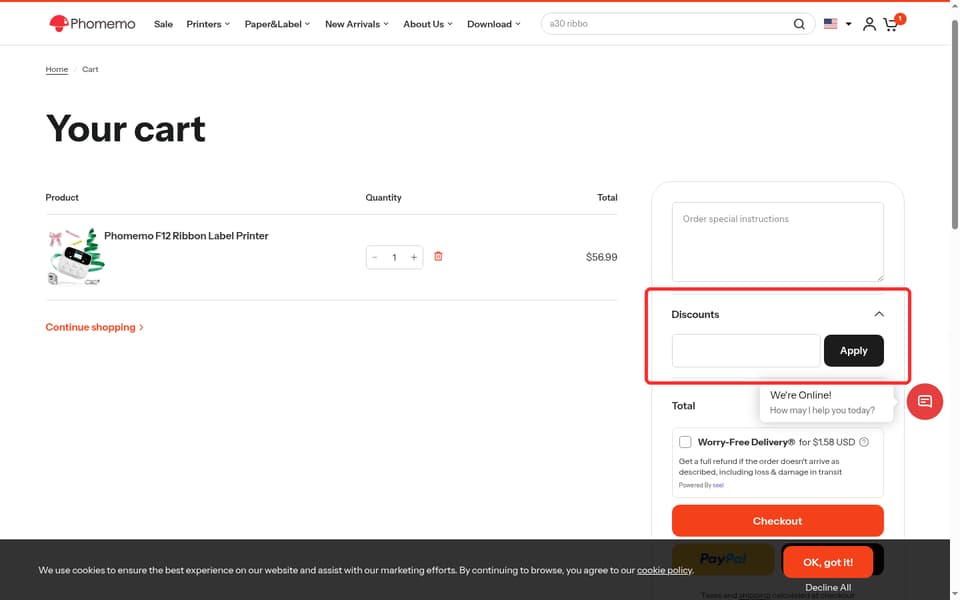Click the F12 printer product thumbnail
This screenshot has height=600, width=960.
coord(76,257)
